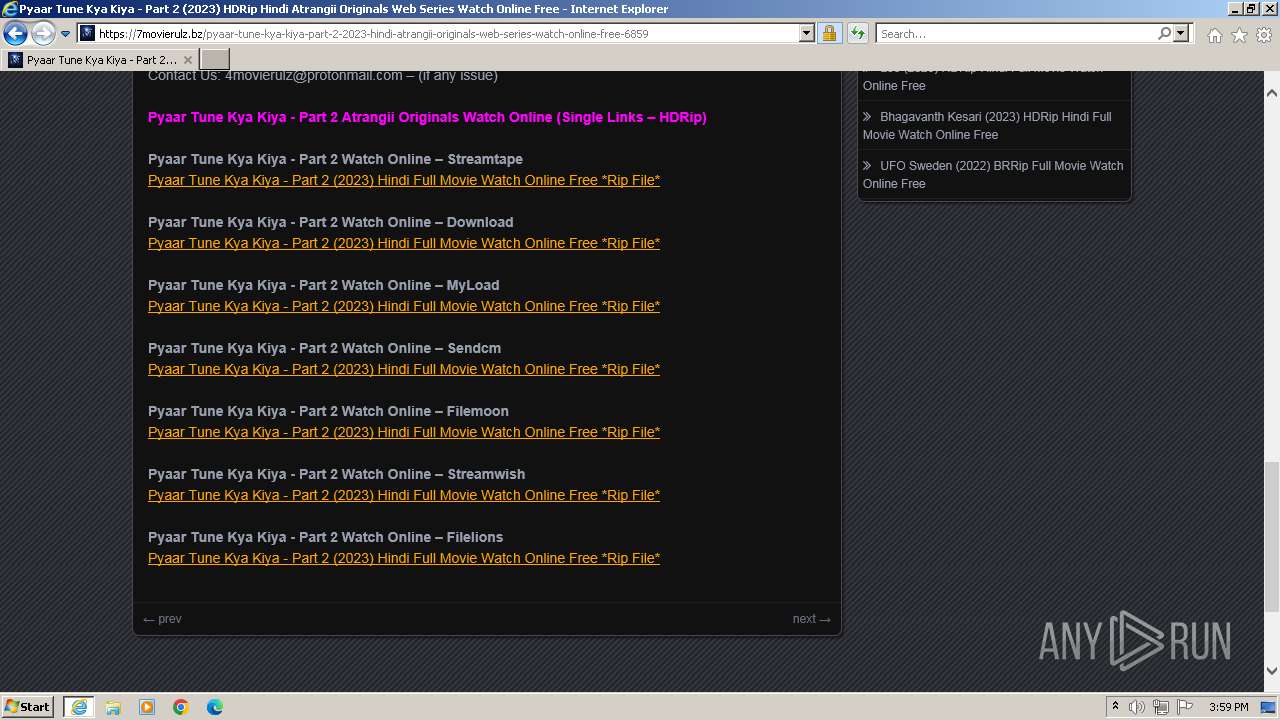
Task: Launch Microsoft Edge from taskbar
Action: tap(215, 707)
